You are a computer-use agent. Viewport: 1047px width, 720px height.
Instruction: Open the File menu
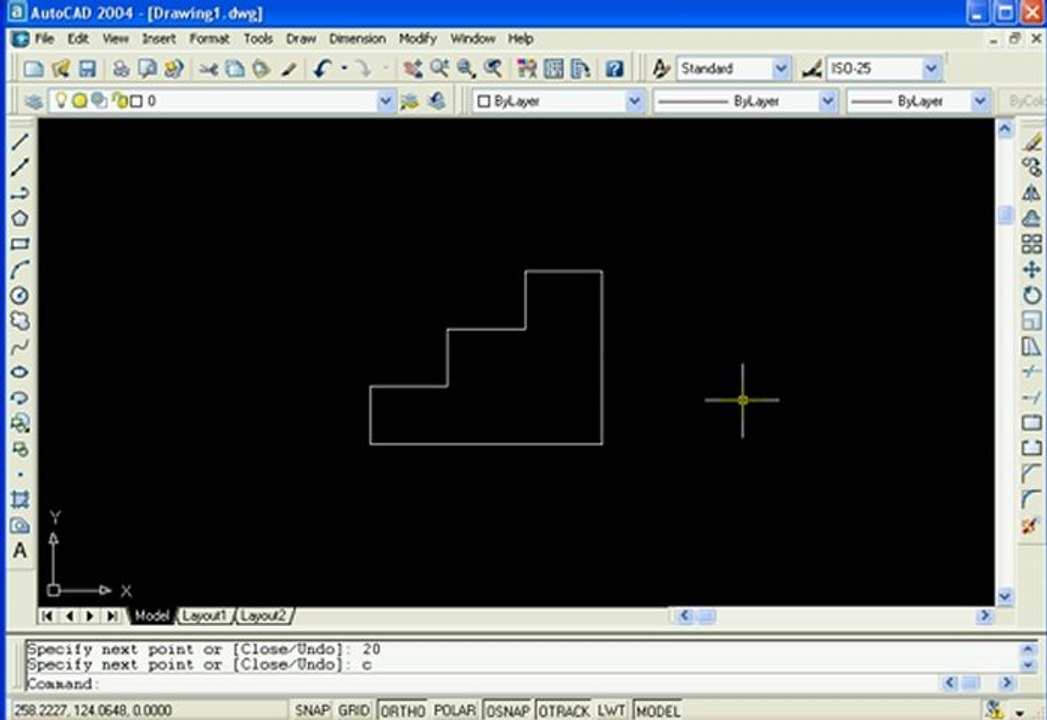(44, 39)
